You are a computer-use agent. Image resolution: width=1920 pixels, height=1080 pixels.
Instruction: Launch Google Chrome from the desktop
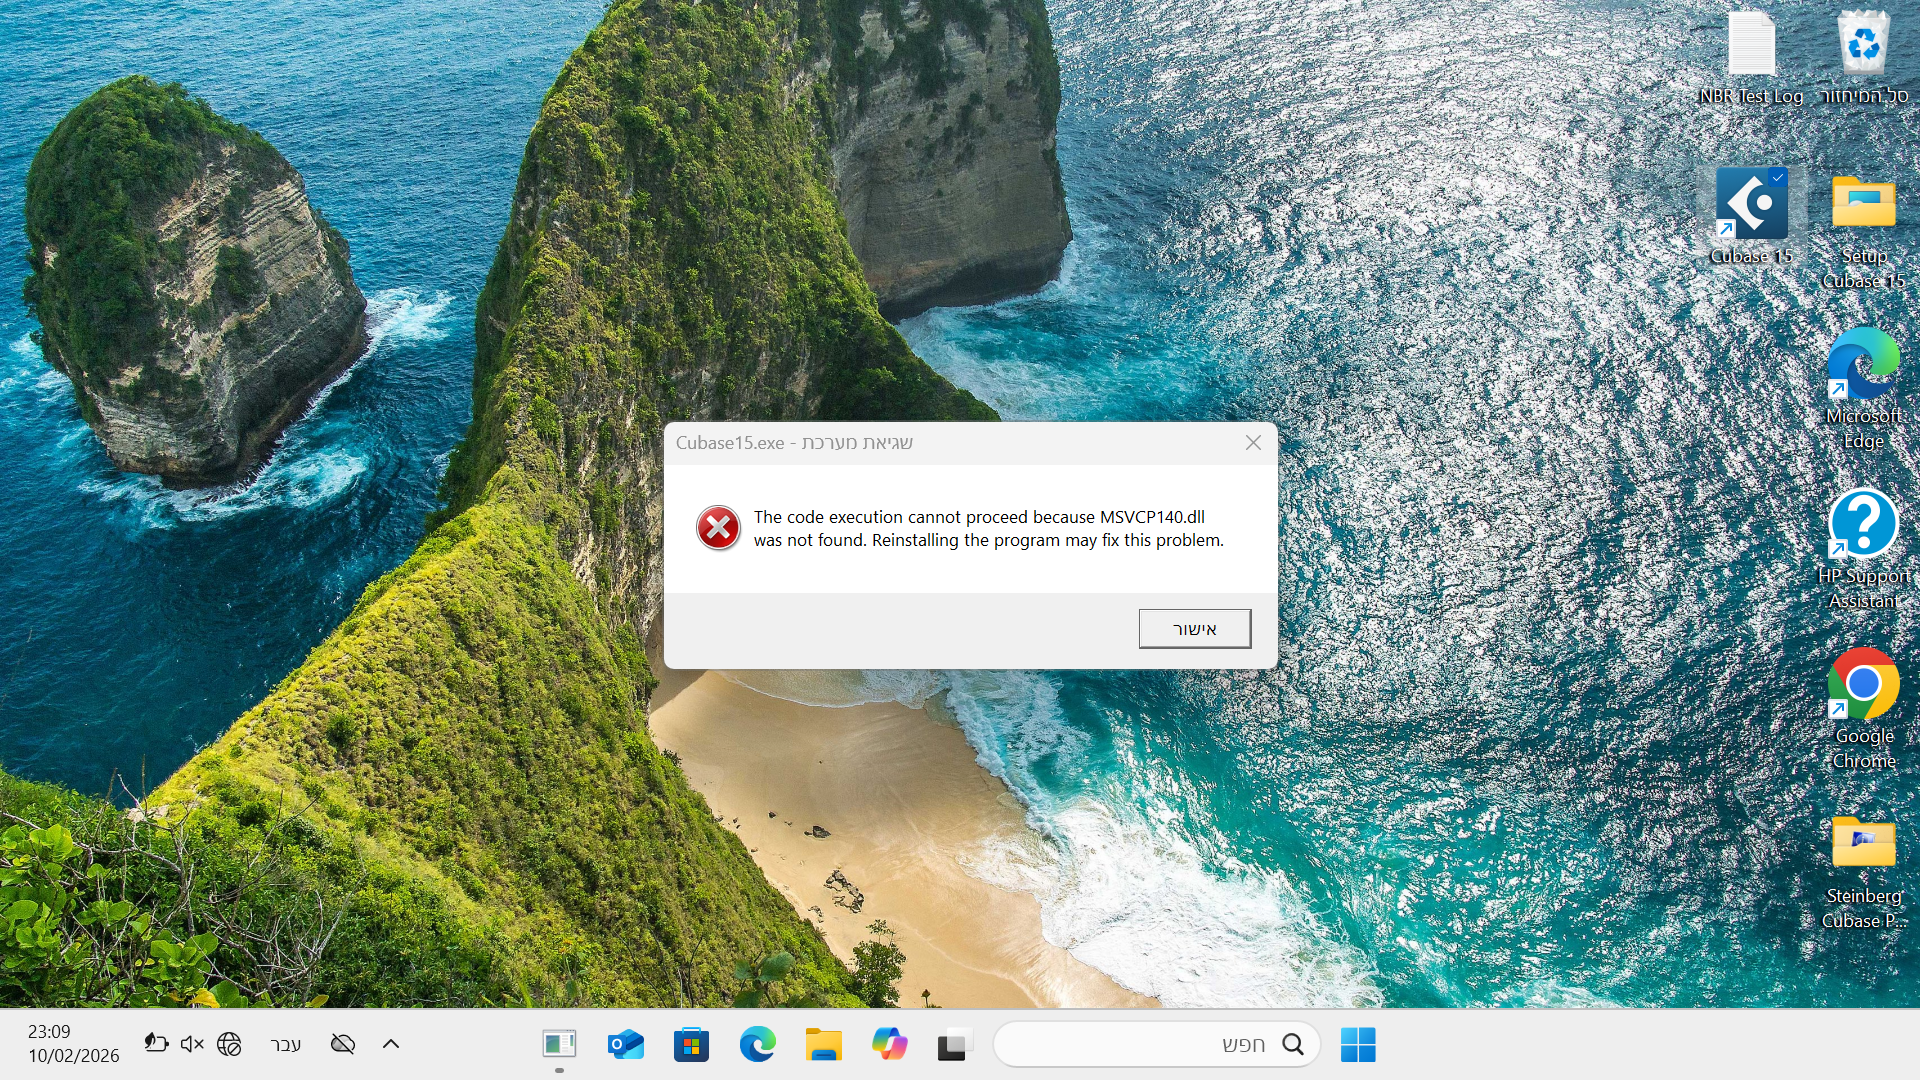pyautogui.click(x=1863, y=685)
